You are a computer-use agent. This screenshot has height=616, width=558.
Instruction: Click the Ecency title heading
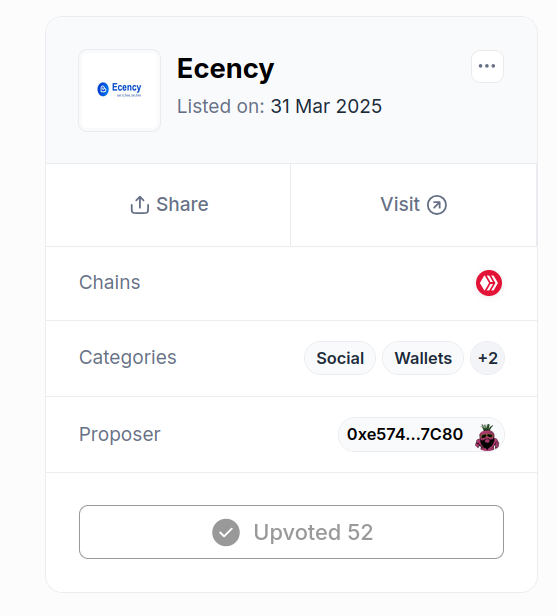226,69
